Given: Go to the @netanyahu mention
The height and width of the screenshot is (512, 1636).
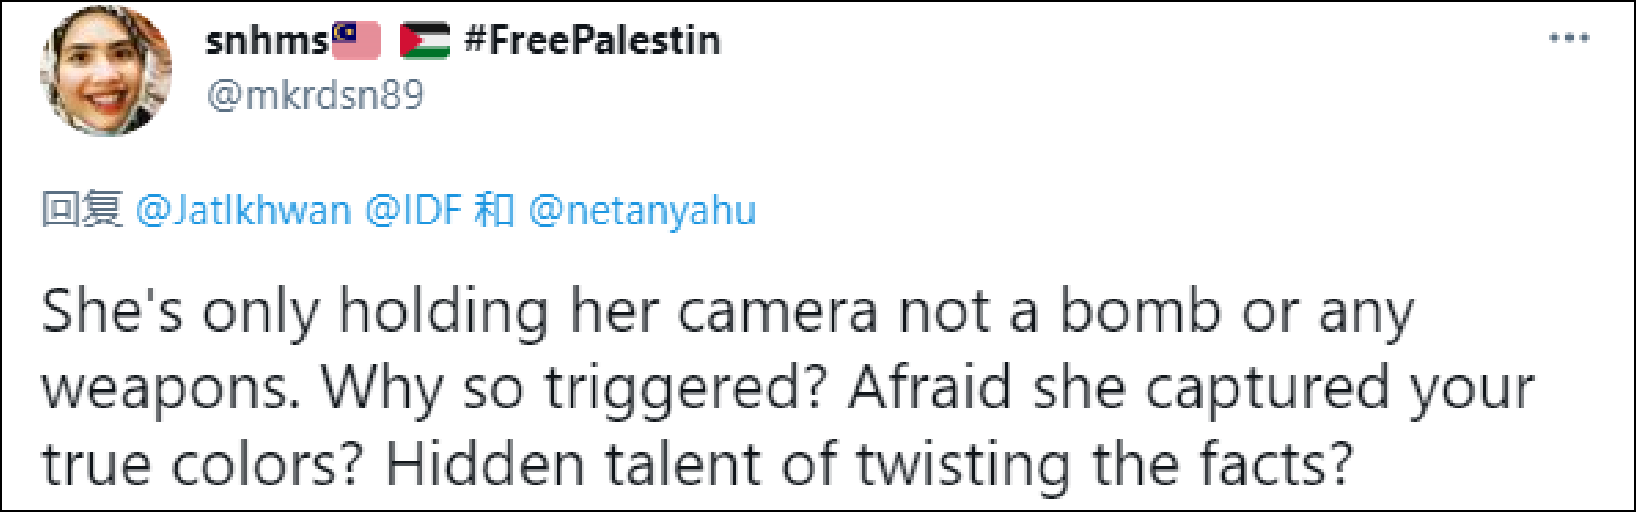Looking at the screenshot, I should point(641,211).
